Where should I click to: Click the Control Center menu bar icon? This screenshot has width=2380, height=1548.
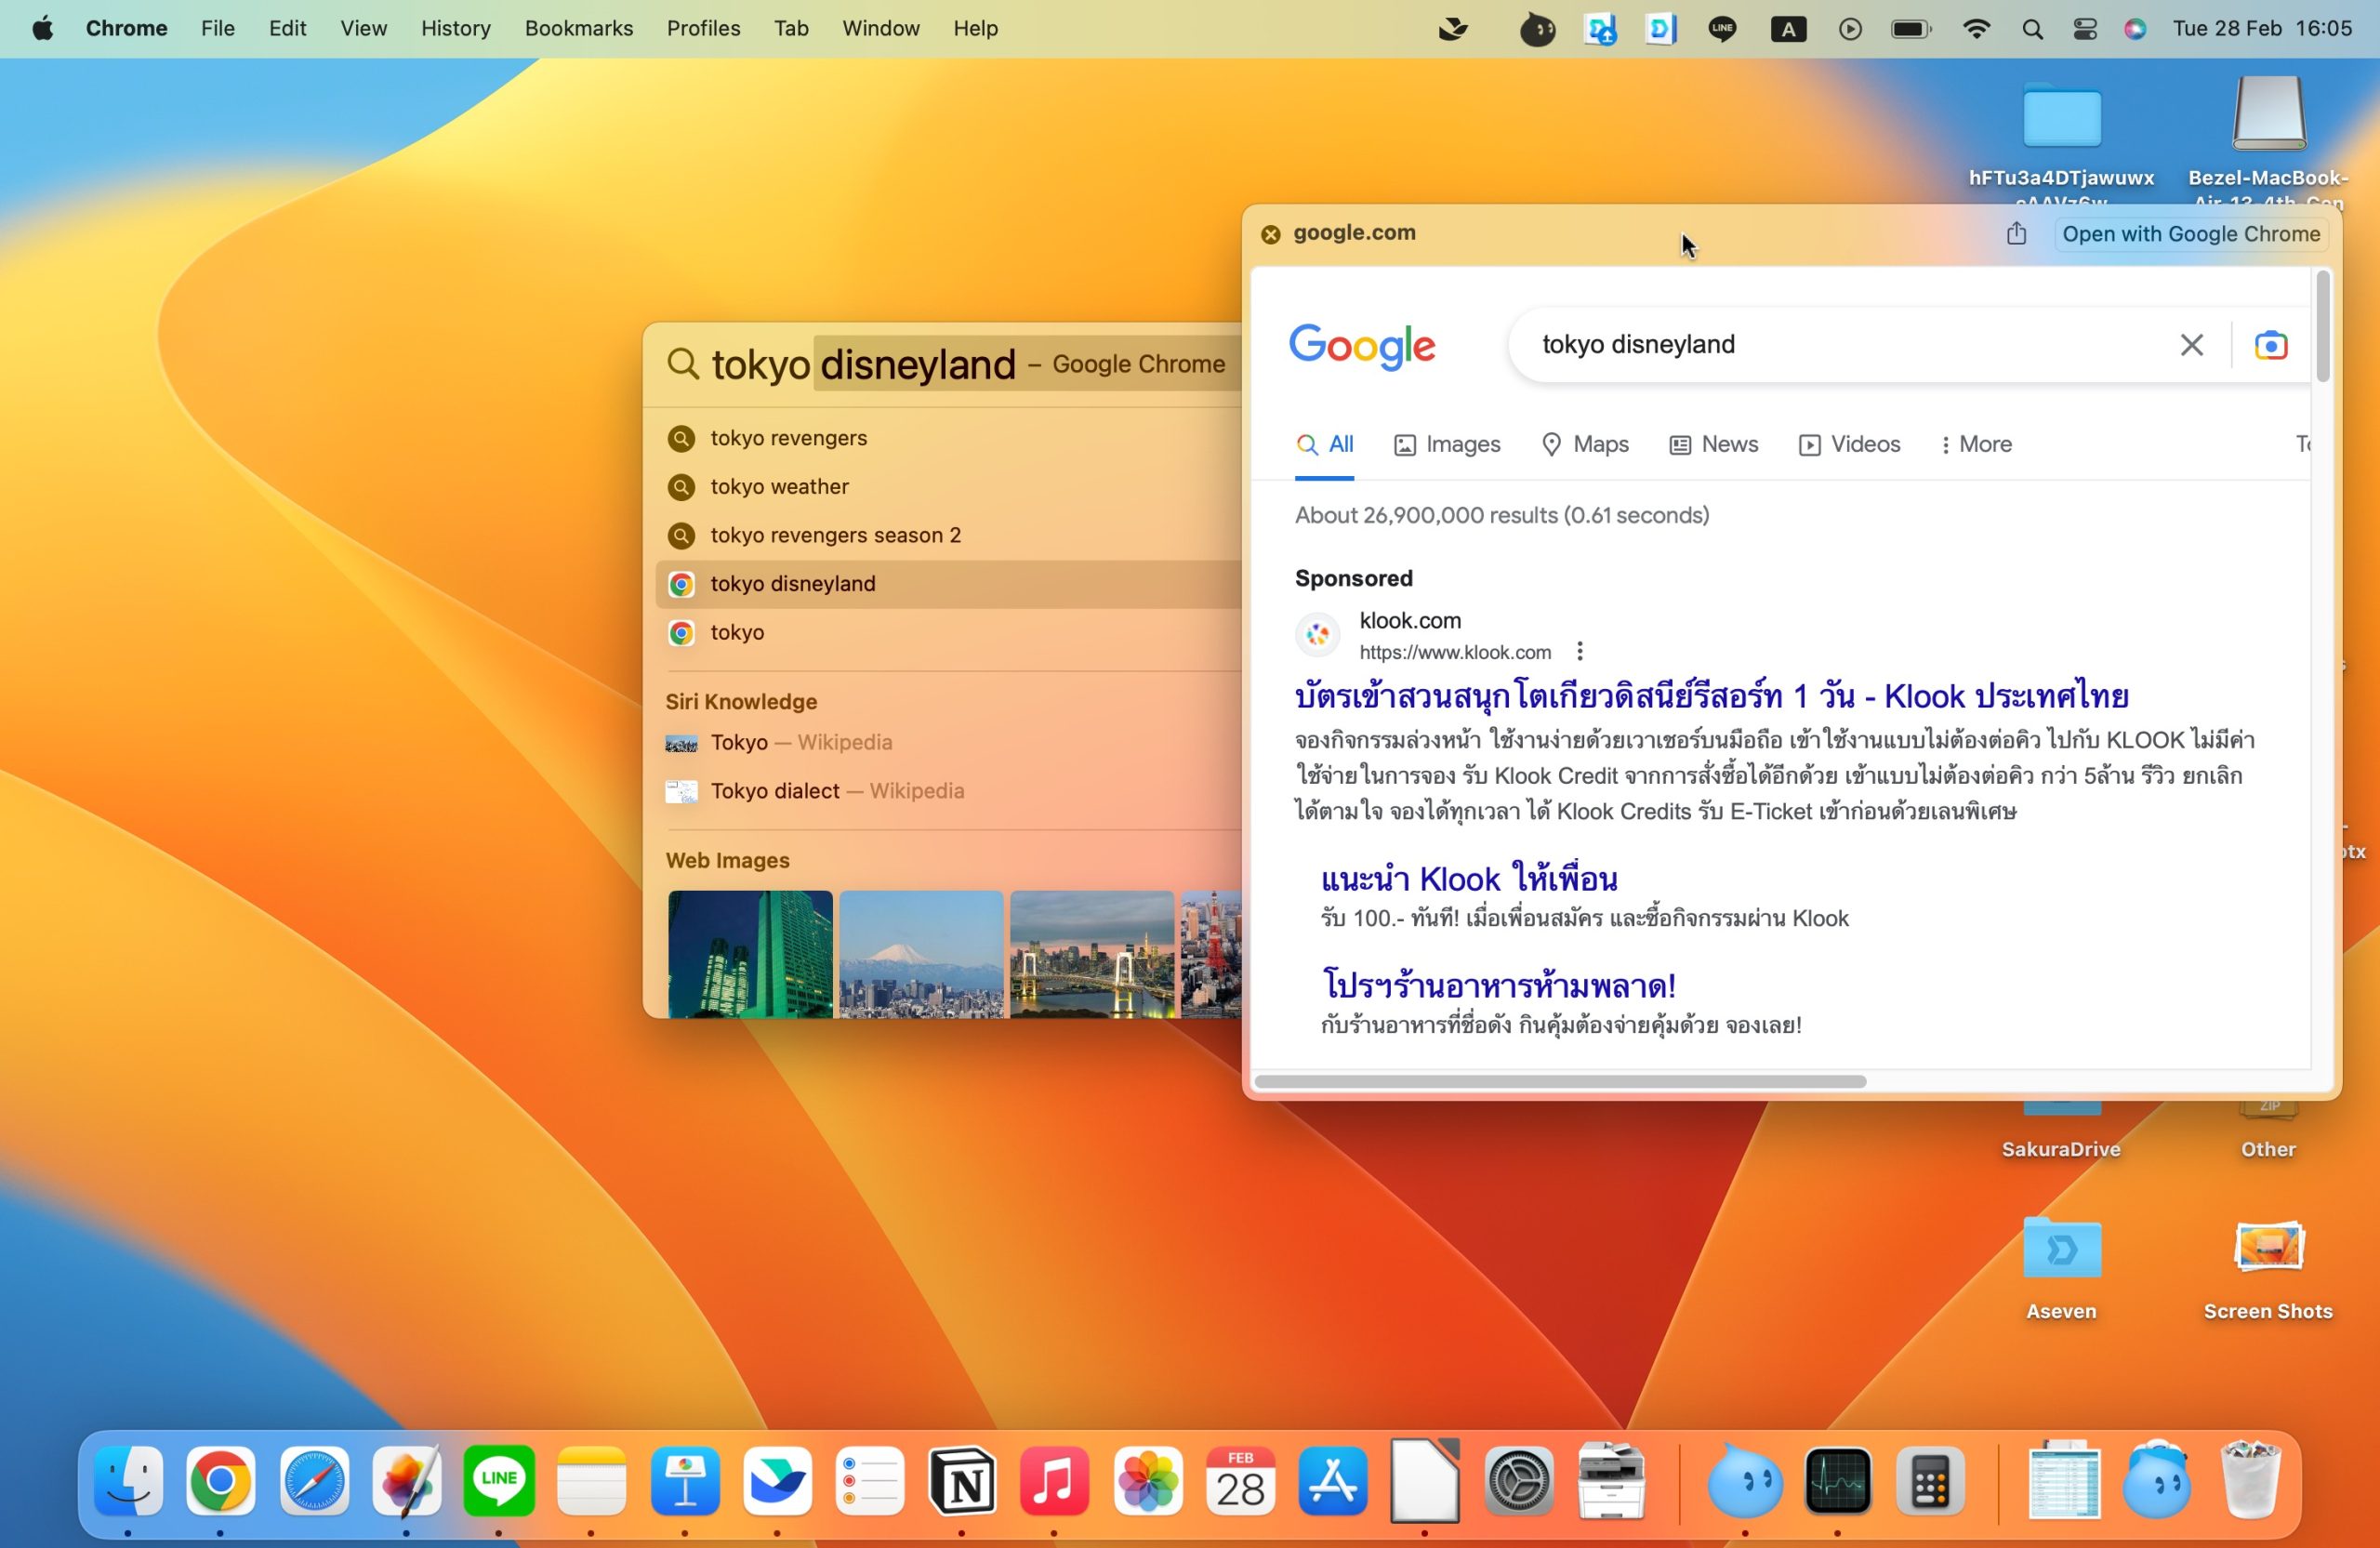(2085, 29)
